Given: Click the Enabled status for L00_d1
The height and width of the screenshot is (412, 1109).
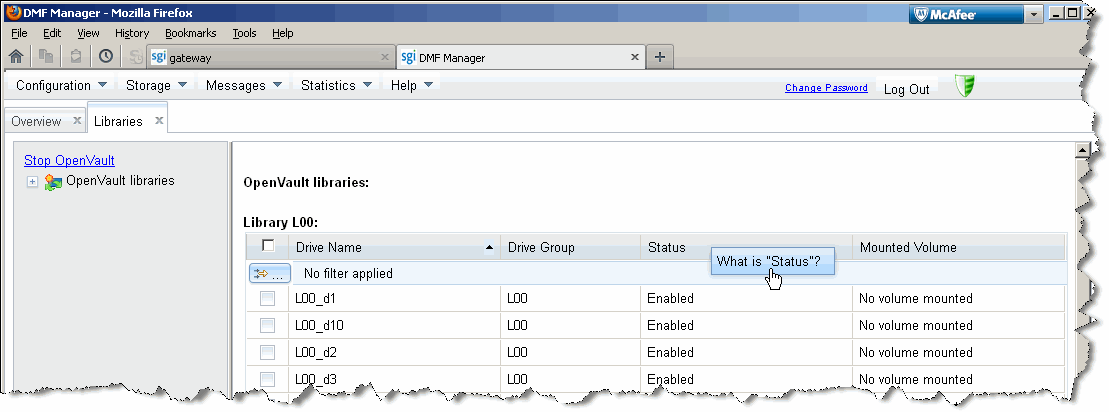Looking at the screenshot, I should [670, 299].
